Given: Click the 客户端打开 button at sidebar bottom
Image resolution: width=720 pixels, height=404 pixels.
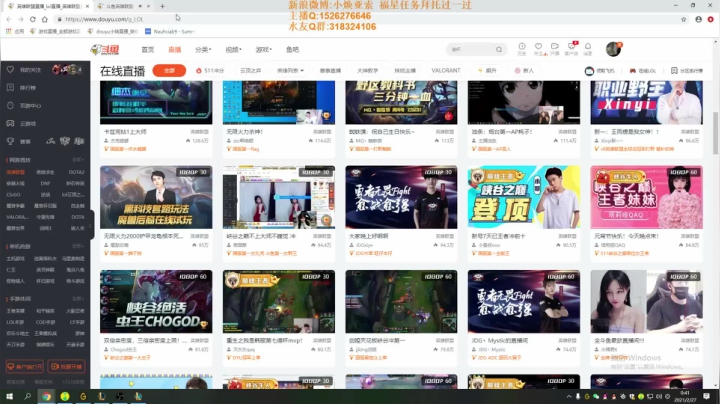Looking at the screenshot, I should tap(24, 366).
